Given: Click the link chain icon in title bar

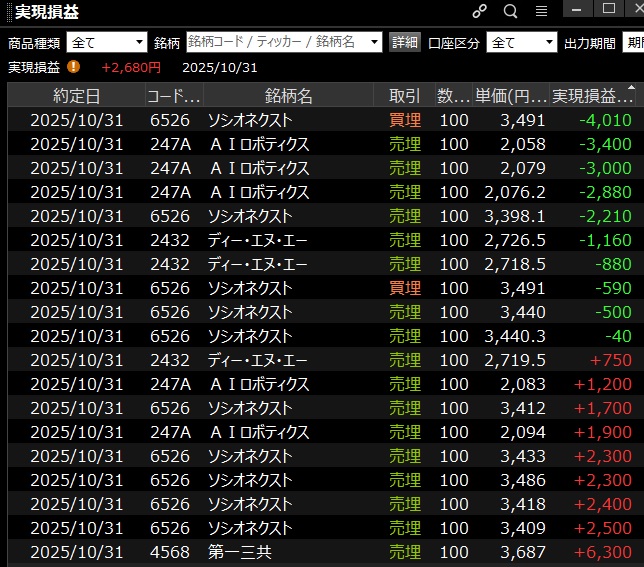Looking at the screenshot, I should [479, 11].
